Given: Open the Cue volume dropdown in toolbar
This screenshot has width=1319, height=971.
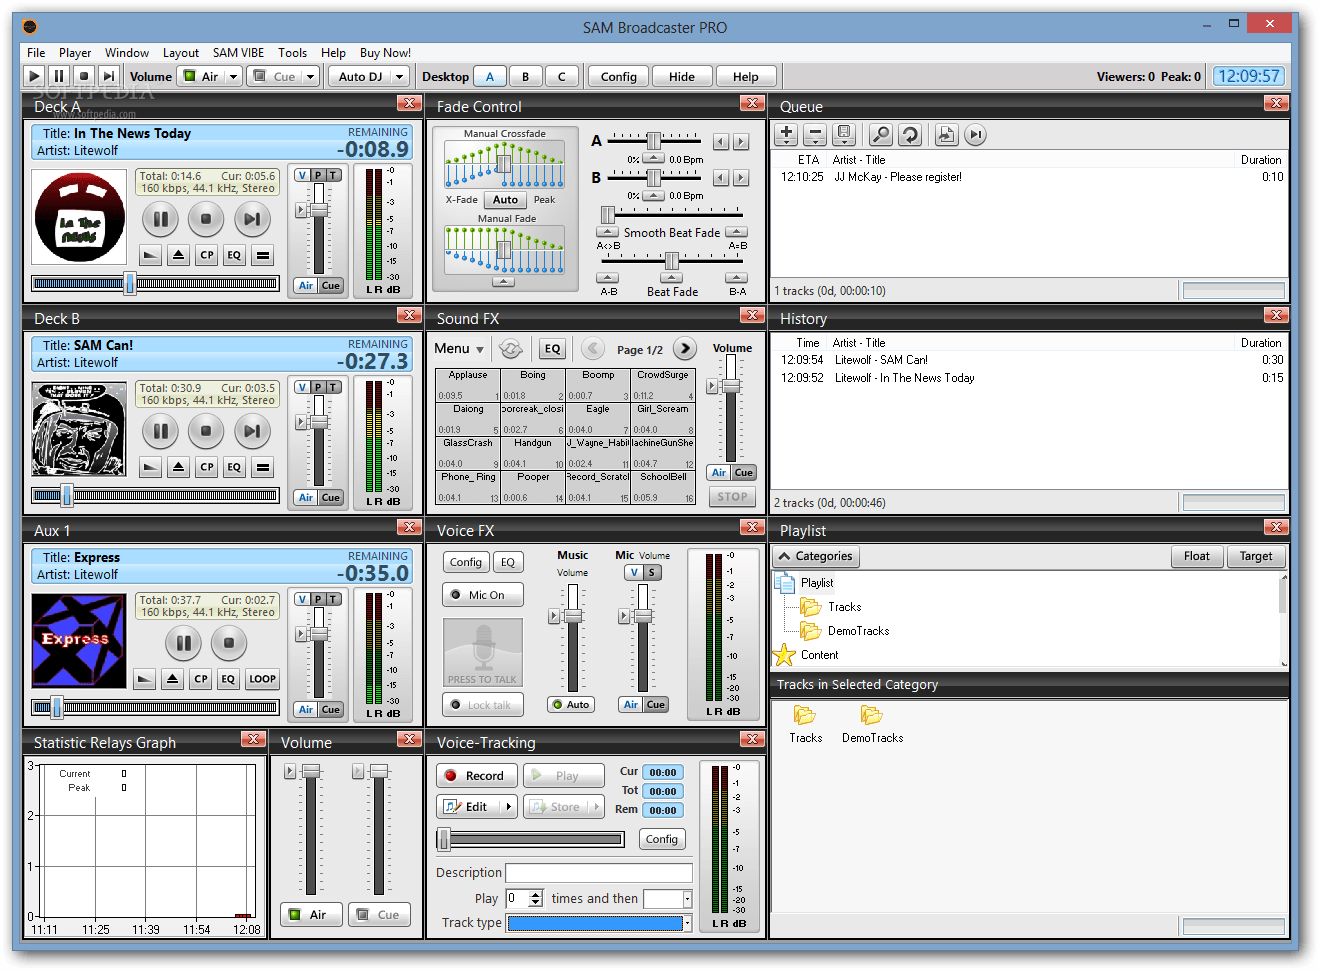Looking at the screenshot, I should (x=310, y=76).
